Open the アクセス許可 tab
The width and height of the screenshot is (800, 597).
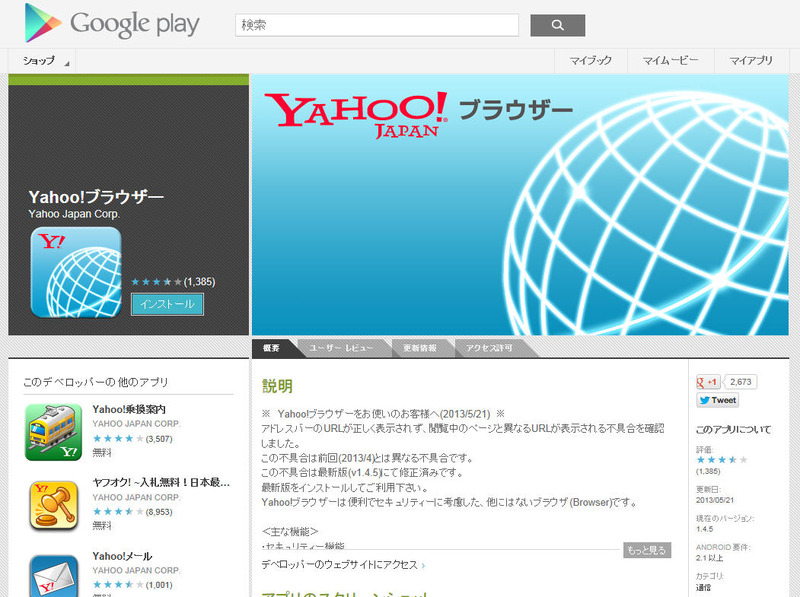[x=489, y=348]
